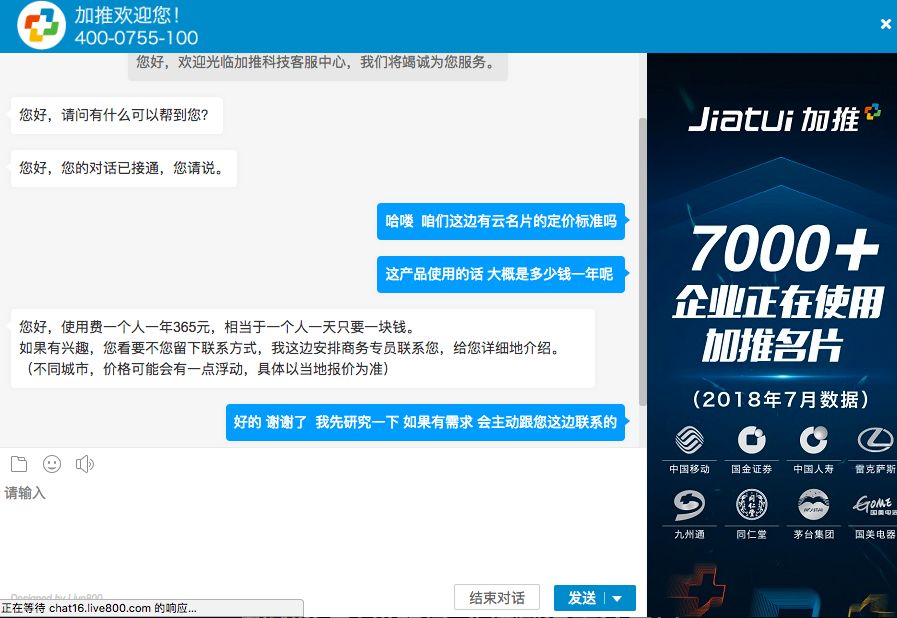Click the 同仁堂 logo icon
Image resolution: width=897 pixels, height=618 pixels.
pyautogui.click(x=751, y=506)
